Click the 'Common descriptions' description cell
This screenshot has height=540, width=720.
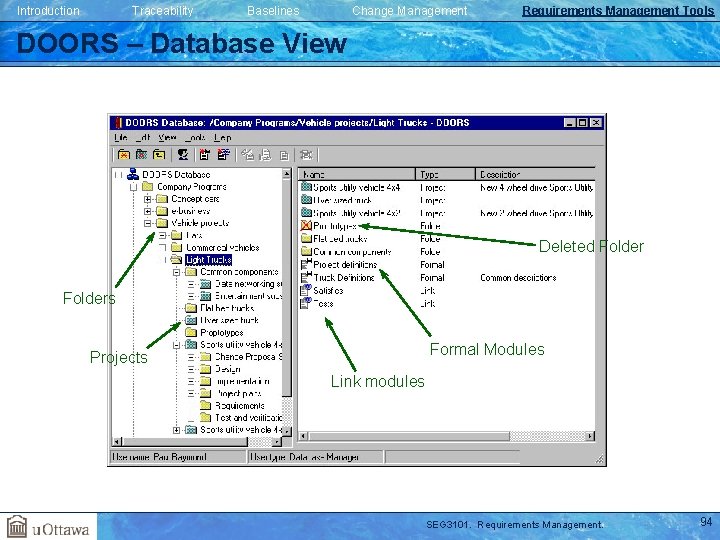518,277
